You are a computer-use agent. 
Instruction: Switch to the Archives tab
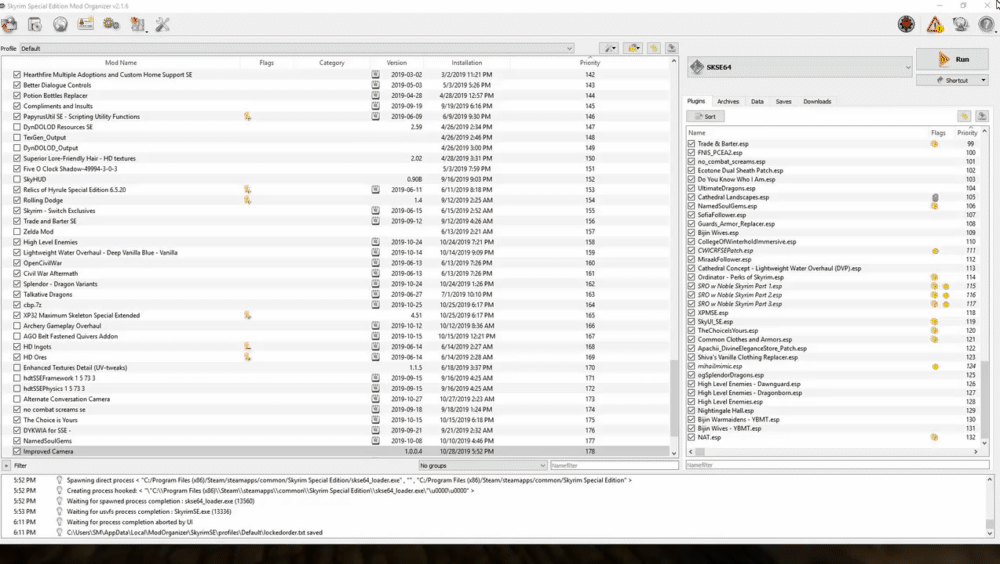click(728, 101)
